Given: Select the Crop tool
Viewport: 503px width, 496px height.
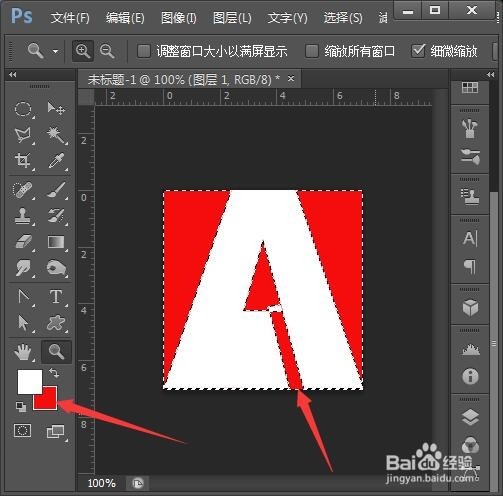Looking at the screenshot, I should coord(23,161).
